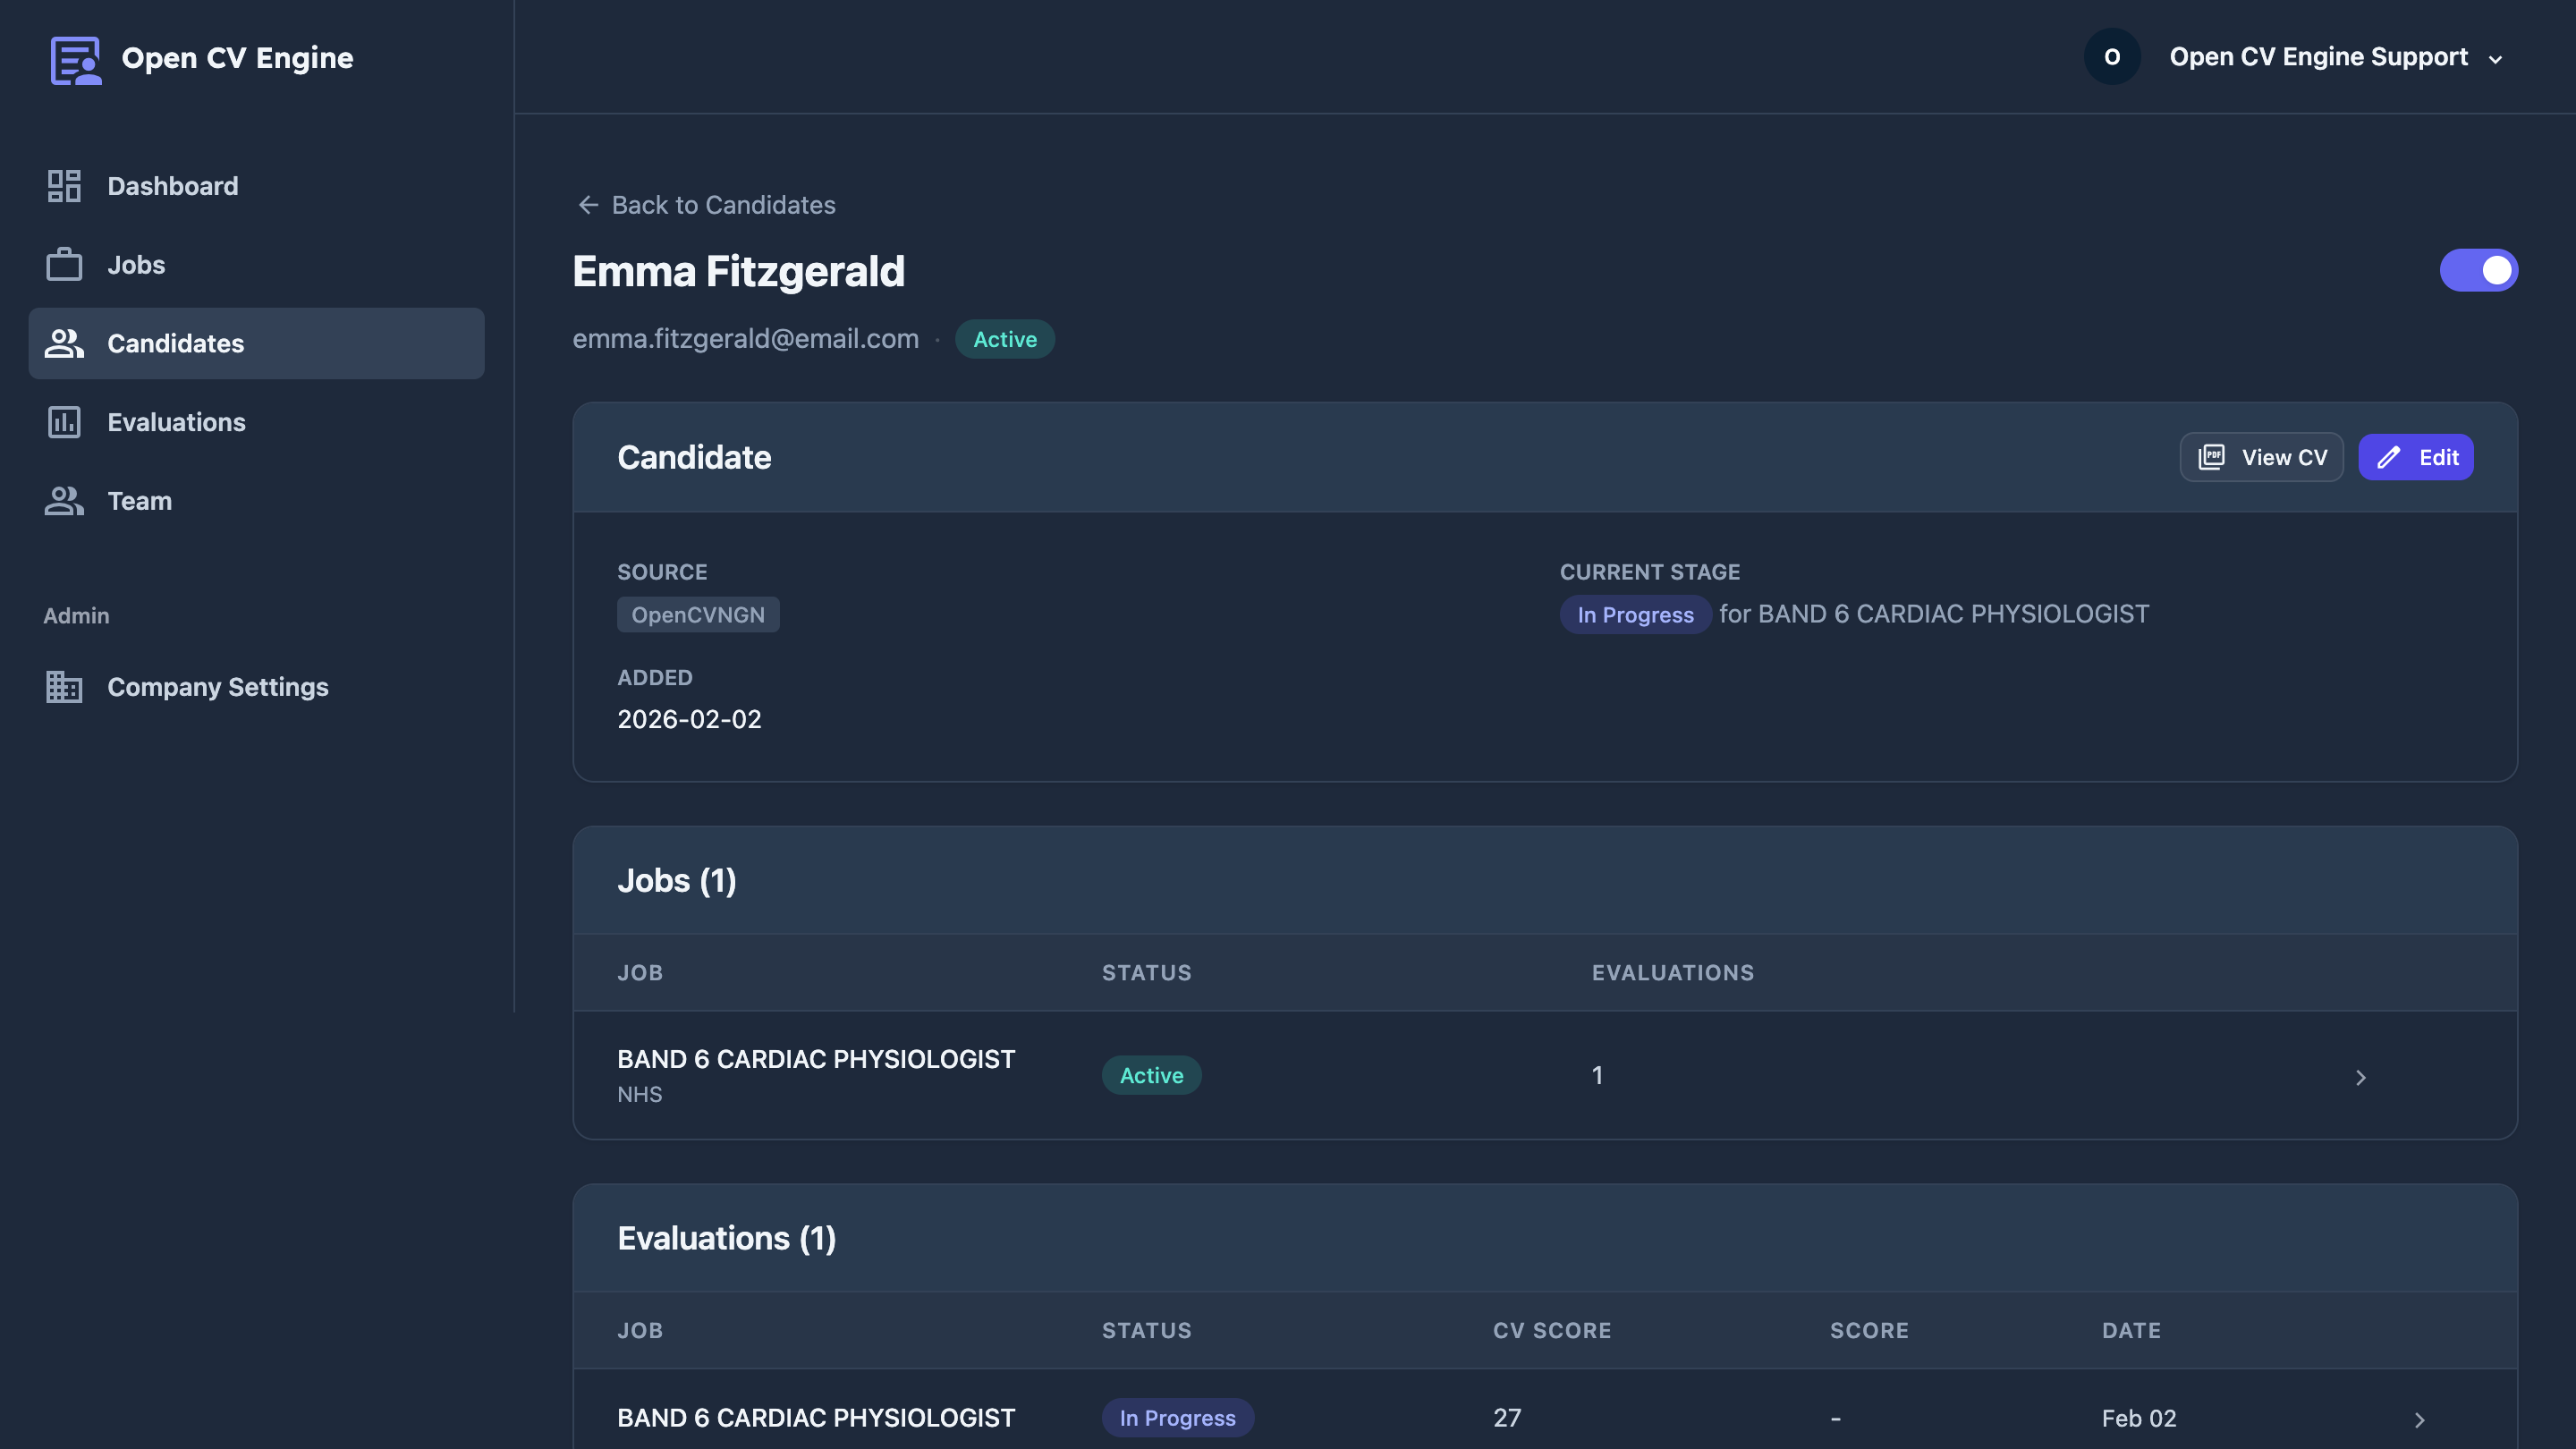Go to Evaluations in the sidebar
The height and width of the screenshot is (1449, 2576).
click(176, 422)
